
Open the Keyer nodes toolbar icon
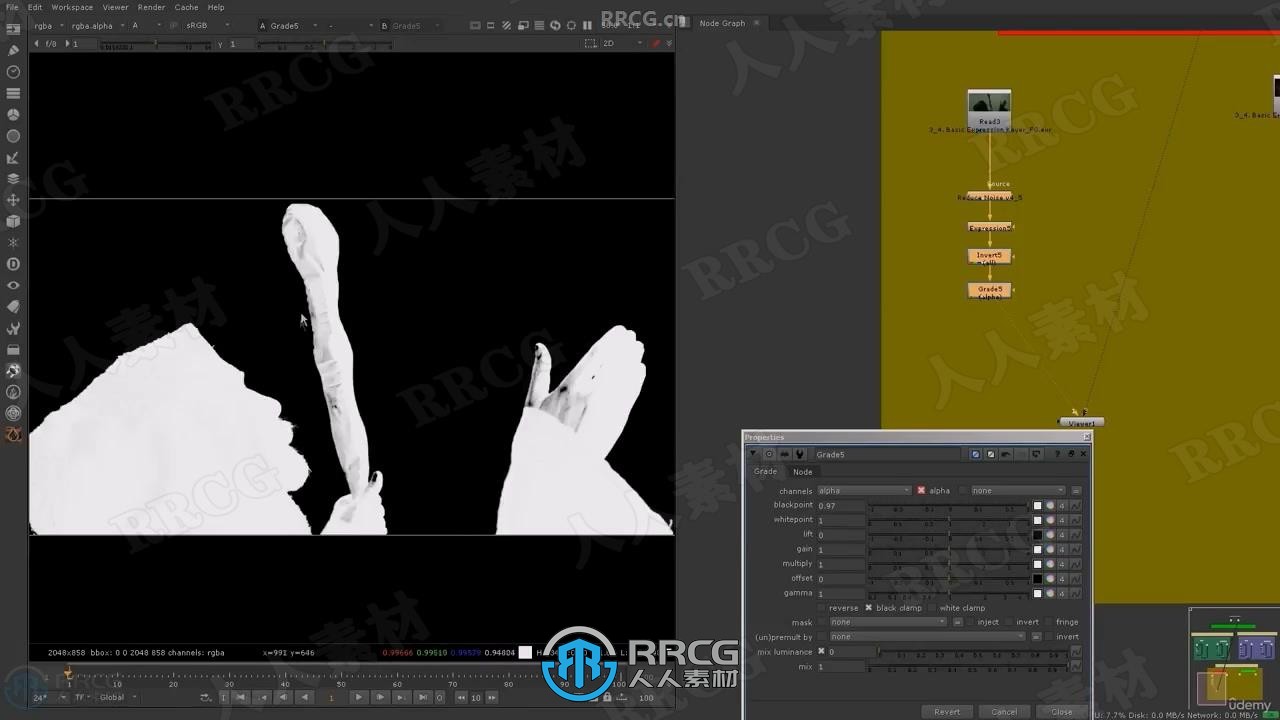13,158
